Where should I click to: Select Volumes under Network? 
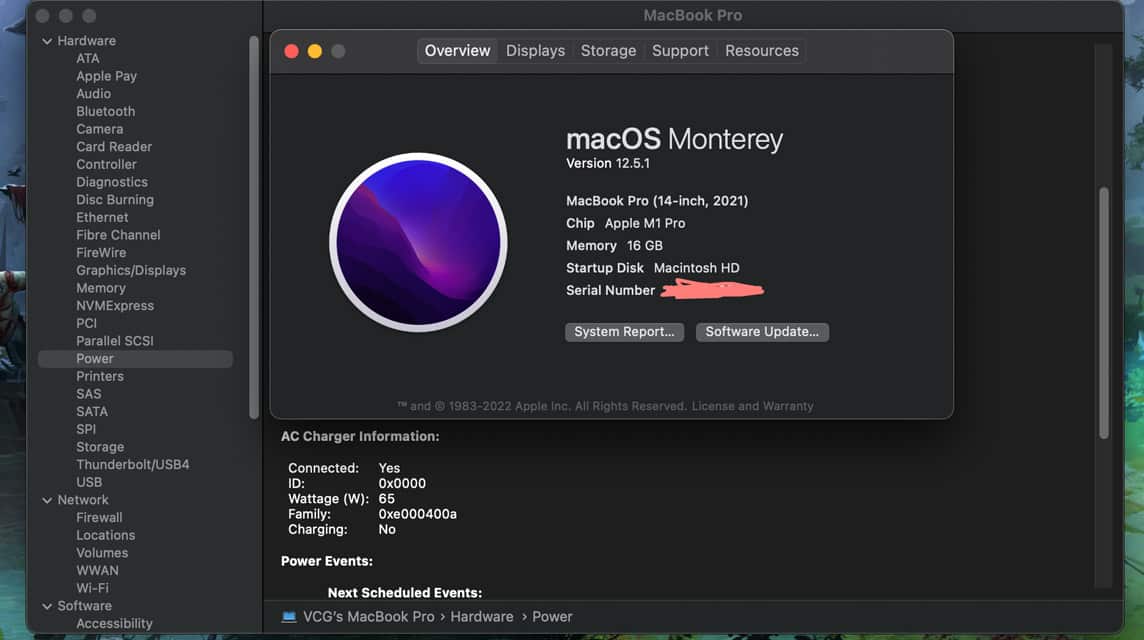click(102, 553)
